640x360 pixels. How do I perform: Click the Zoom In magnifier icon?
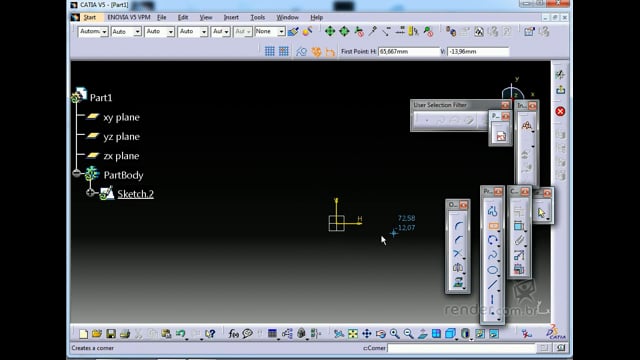coord(394,334)
